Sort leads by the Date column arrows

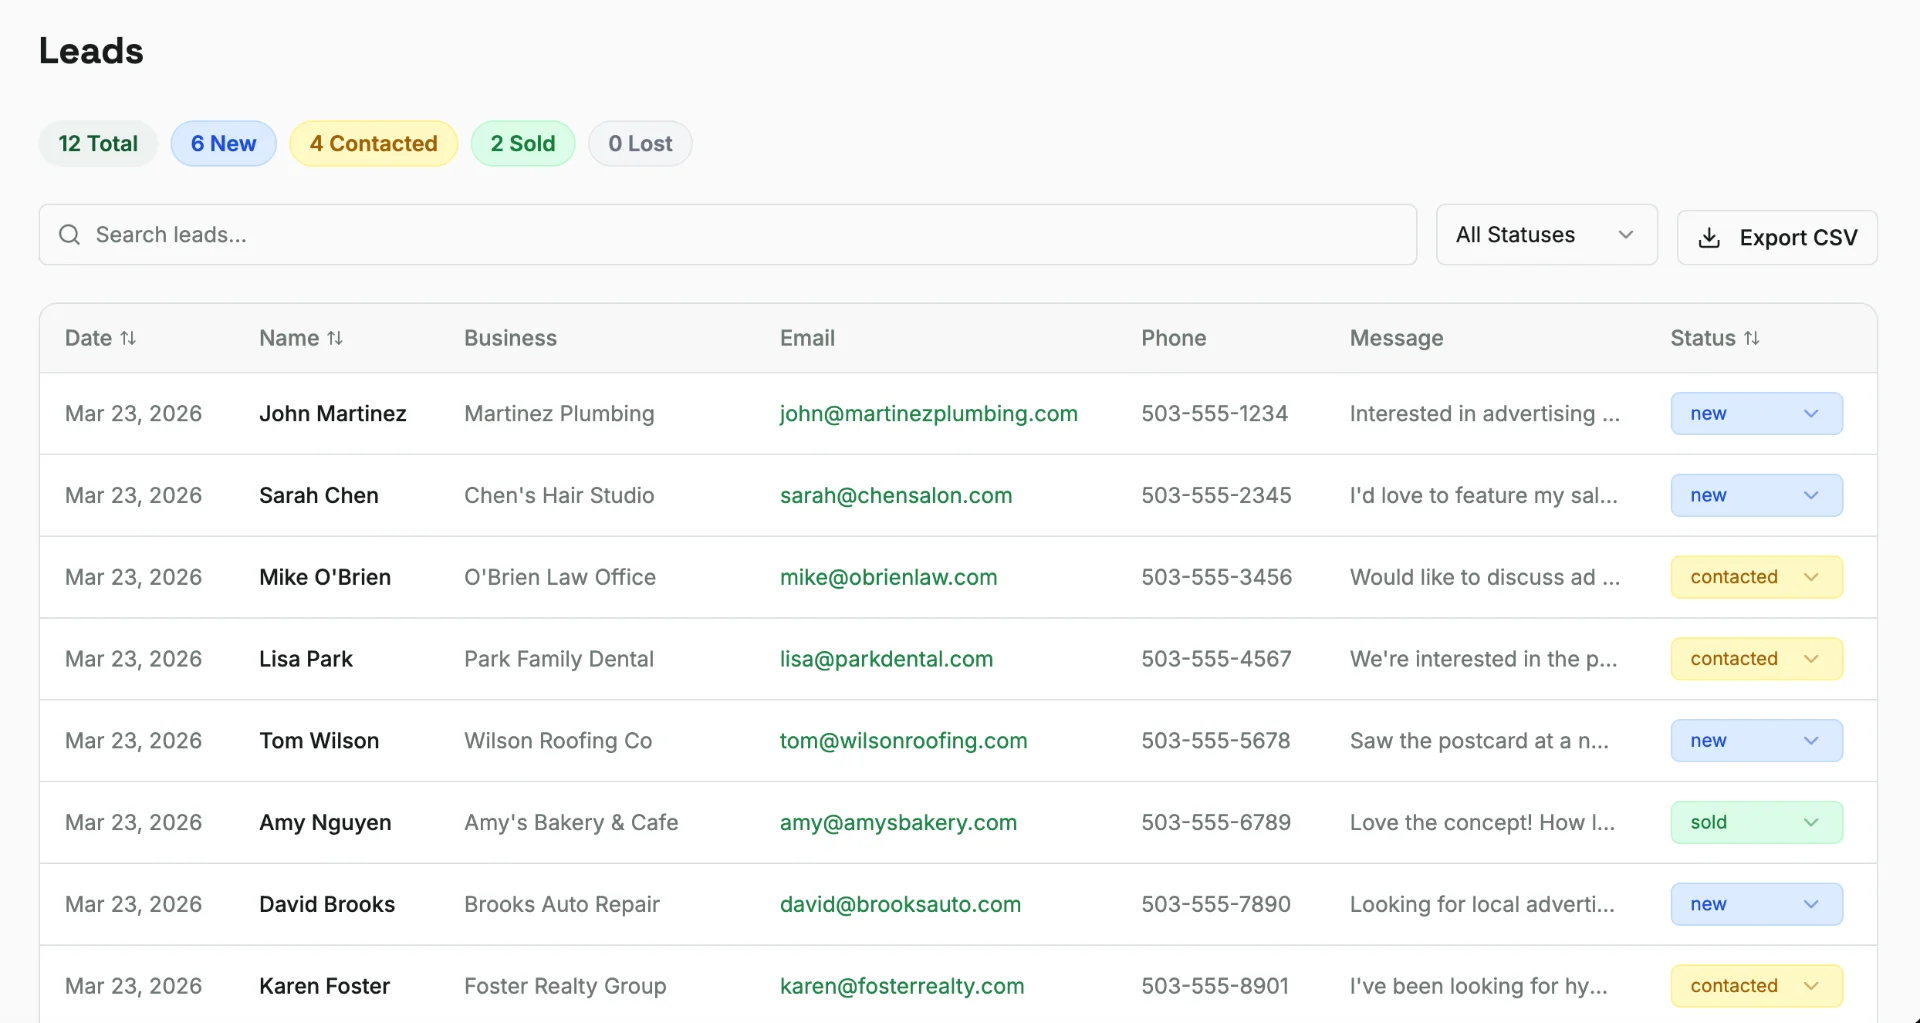[x=129, y=338]
